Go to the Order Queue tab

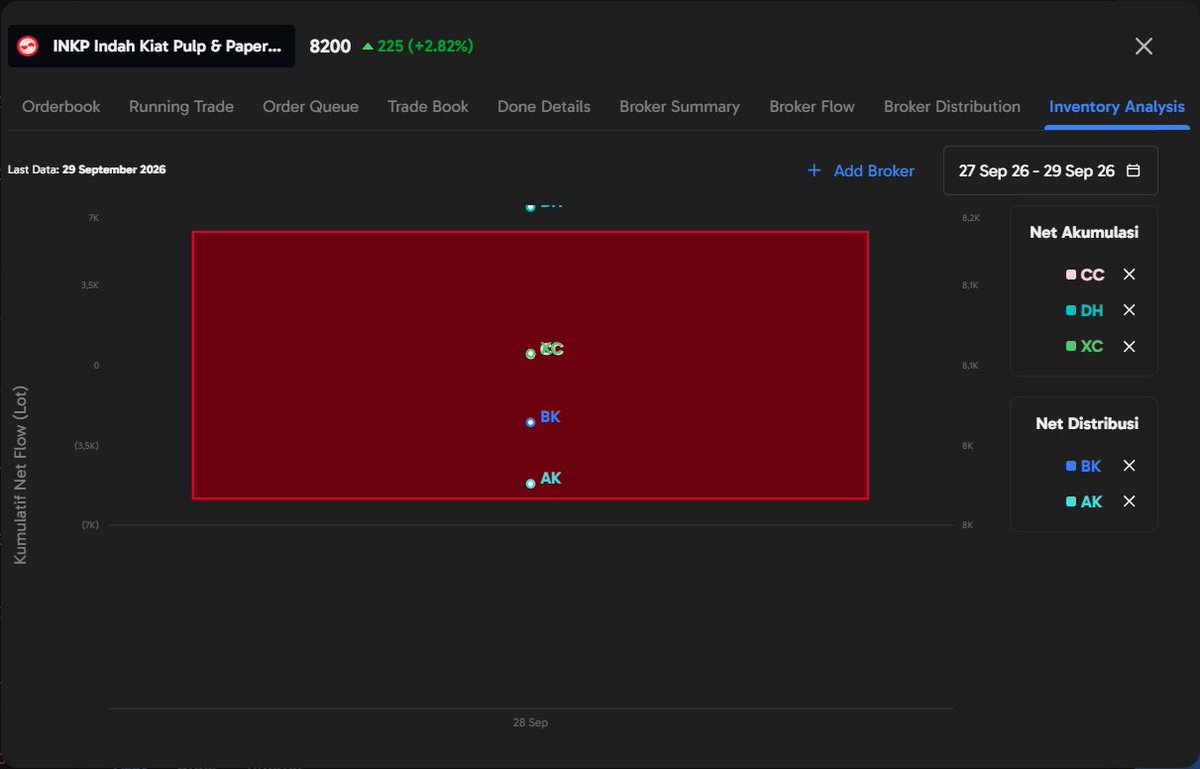[310, 106]
